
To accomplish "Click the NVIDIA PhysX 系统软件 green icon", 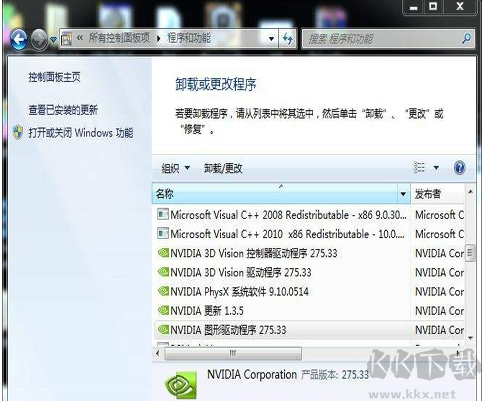I will (163, 291).
